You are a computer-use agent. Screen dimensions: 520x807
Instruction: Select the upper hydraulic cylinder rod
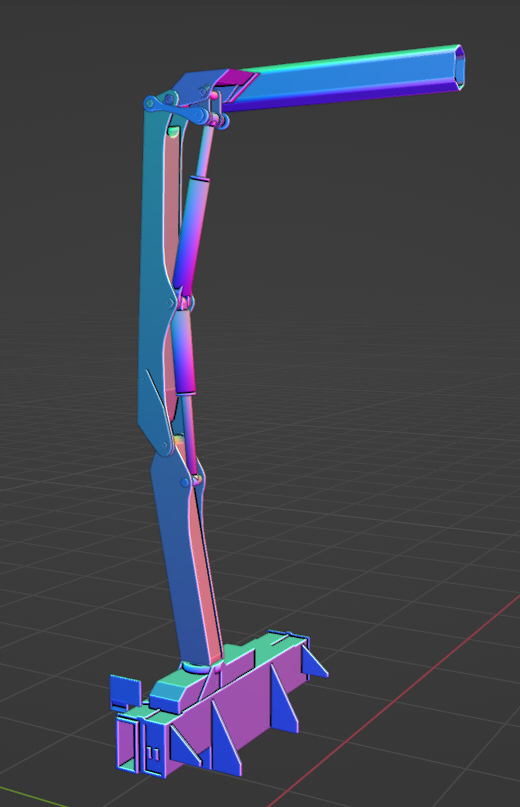[203, 152]
